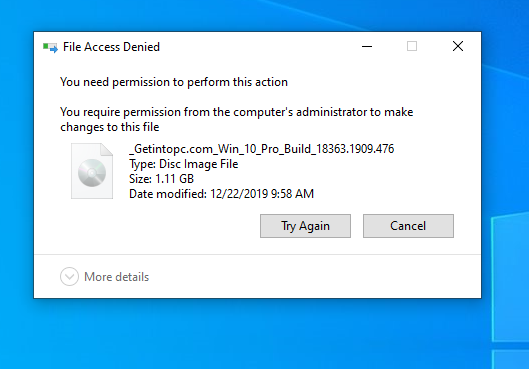The width and height of the screenshot is (529, 369).
Task: Close the File Access Denied dialog
Action: tap(458, 46)
